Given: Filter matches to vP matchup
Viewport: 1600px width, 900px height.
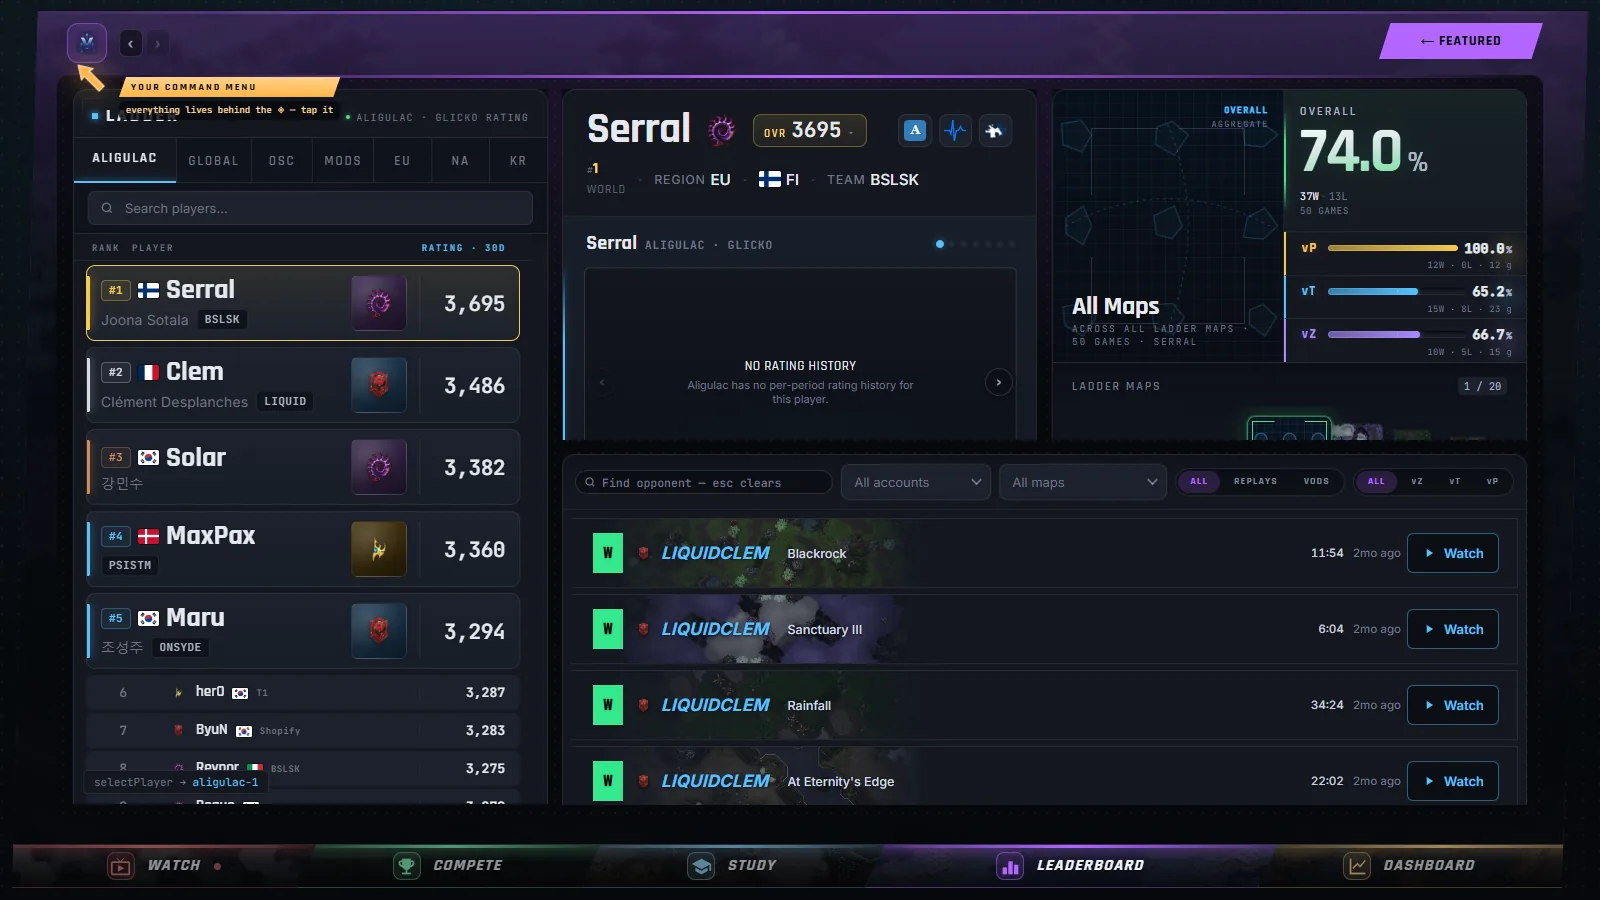Looking at the screenshot, I should tap(1492, 482).
